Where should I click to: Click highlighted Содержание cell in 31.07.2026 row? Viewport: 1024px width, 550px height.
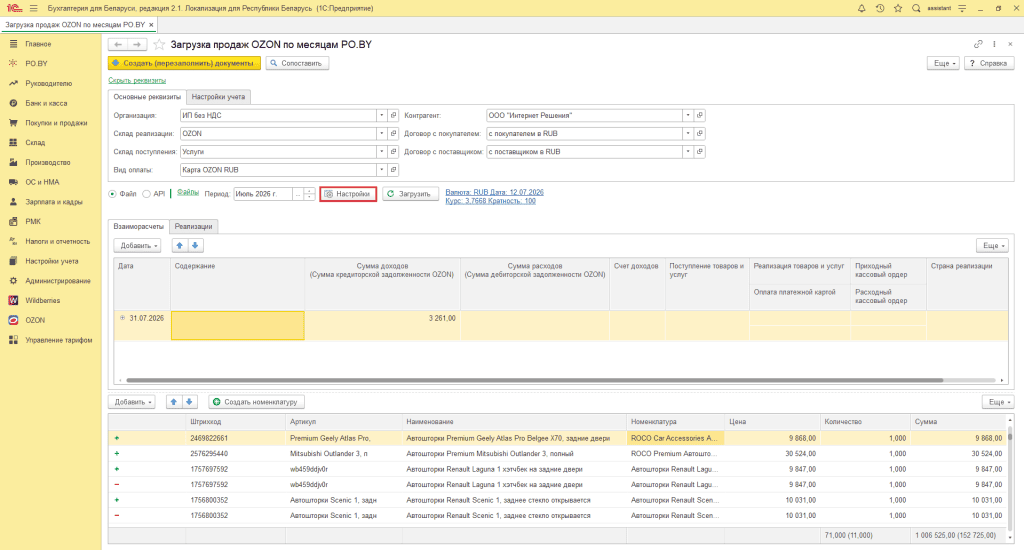coord(238,325)
